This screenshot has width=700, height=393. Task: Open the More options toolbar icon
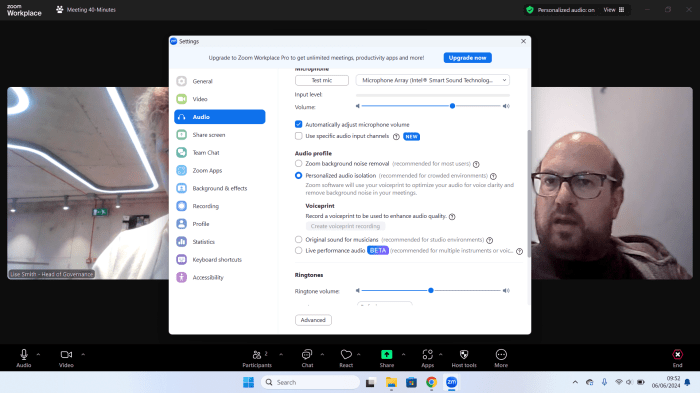pyautogui.click(x=501, y=355)
